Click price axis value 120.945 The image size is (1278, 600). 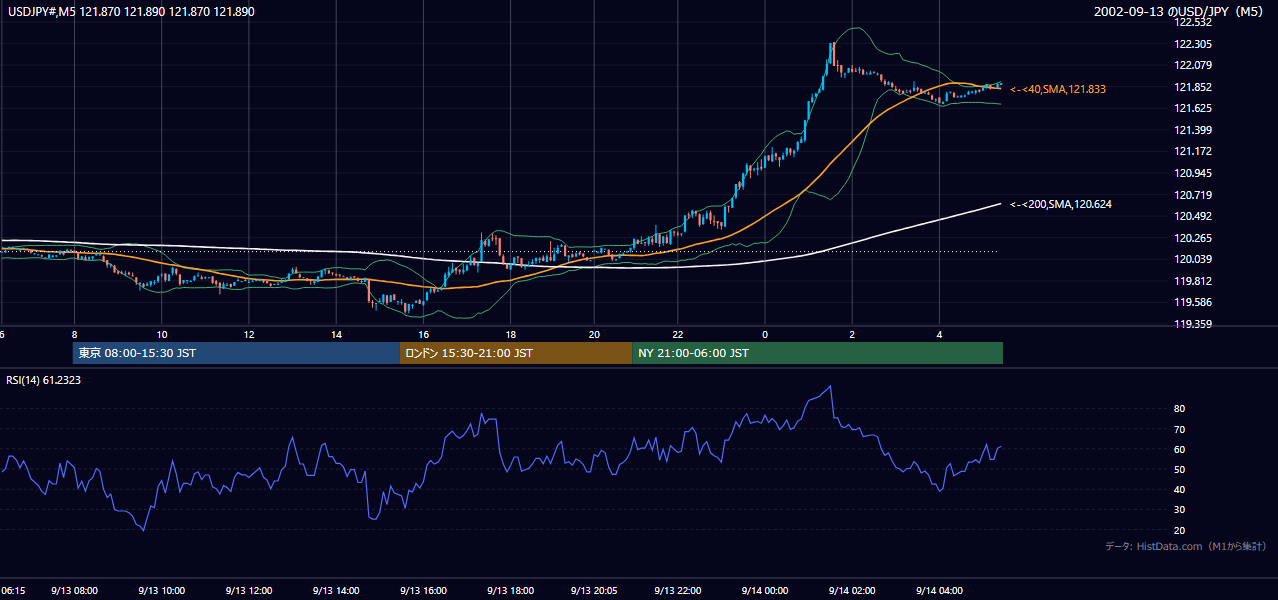click(x=1194, y=173)
